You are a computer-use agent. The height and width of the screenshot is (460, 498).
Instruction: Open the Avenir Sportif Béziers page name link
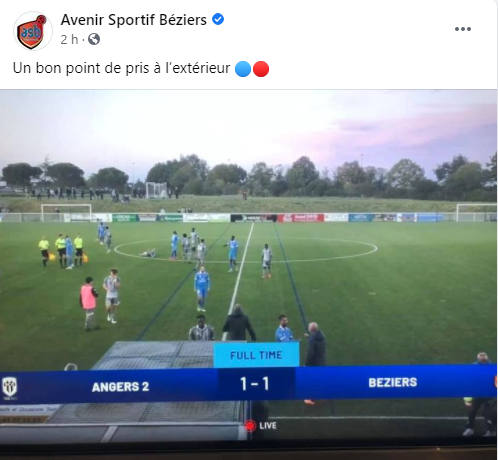[x=134, y=20]
